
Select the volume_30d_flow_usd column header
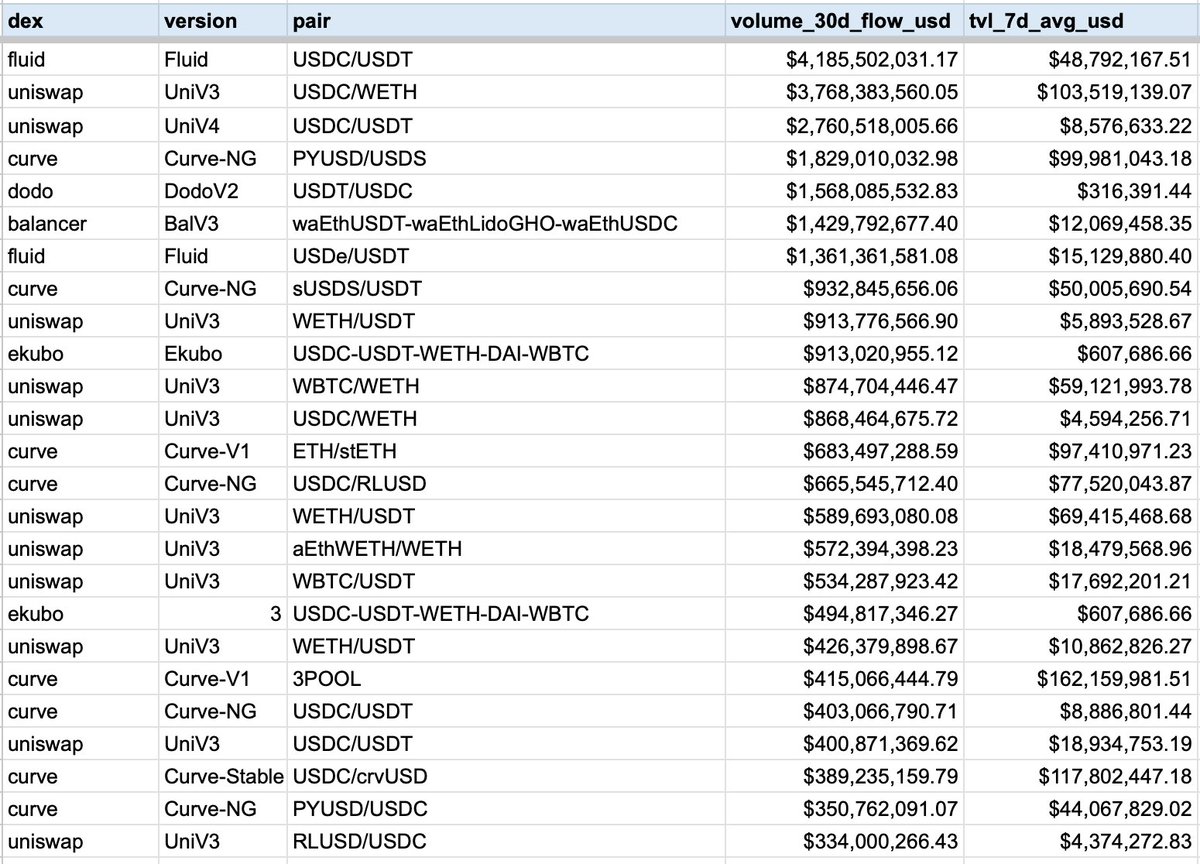[x=846, y=20]
